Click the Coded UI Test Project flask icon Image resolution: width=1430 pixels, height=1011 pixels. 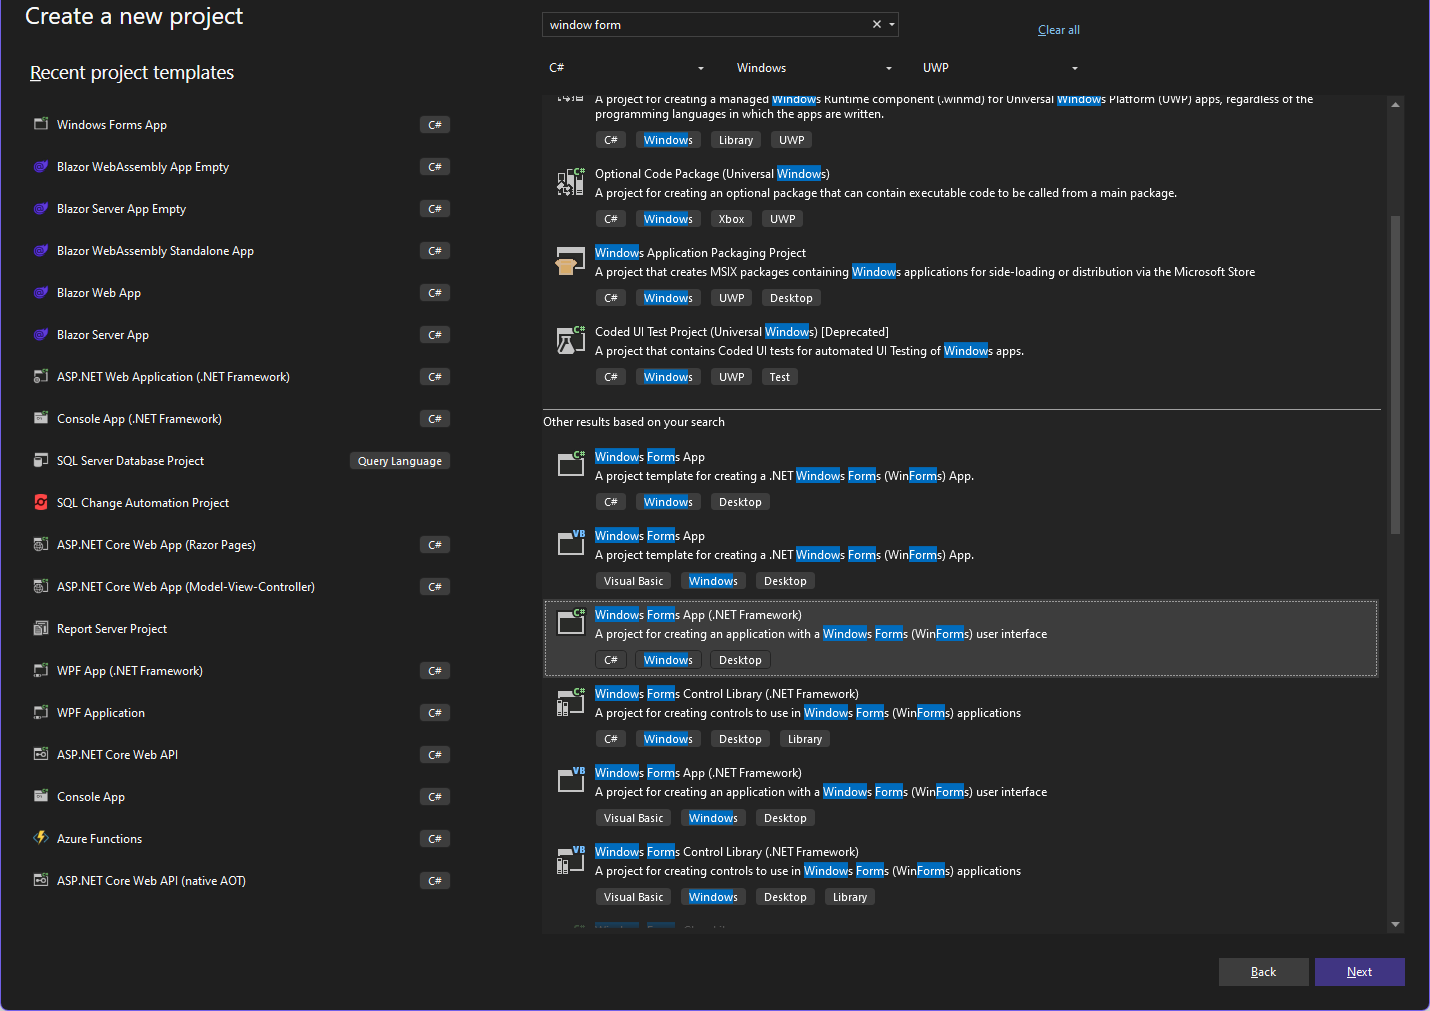[x=571, y=340]
